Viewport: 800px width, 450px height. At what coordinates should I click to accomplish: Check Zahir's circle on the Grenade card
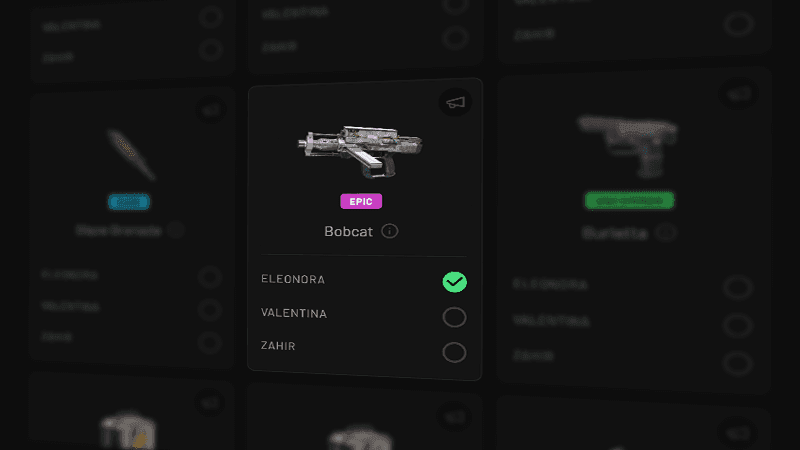[210, 342]
